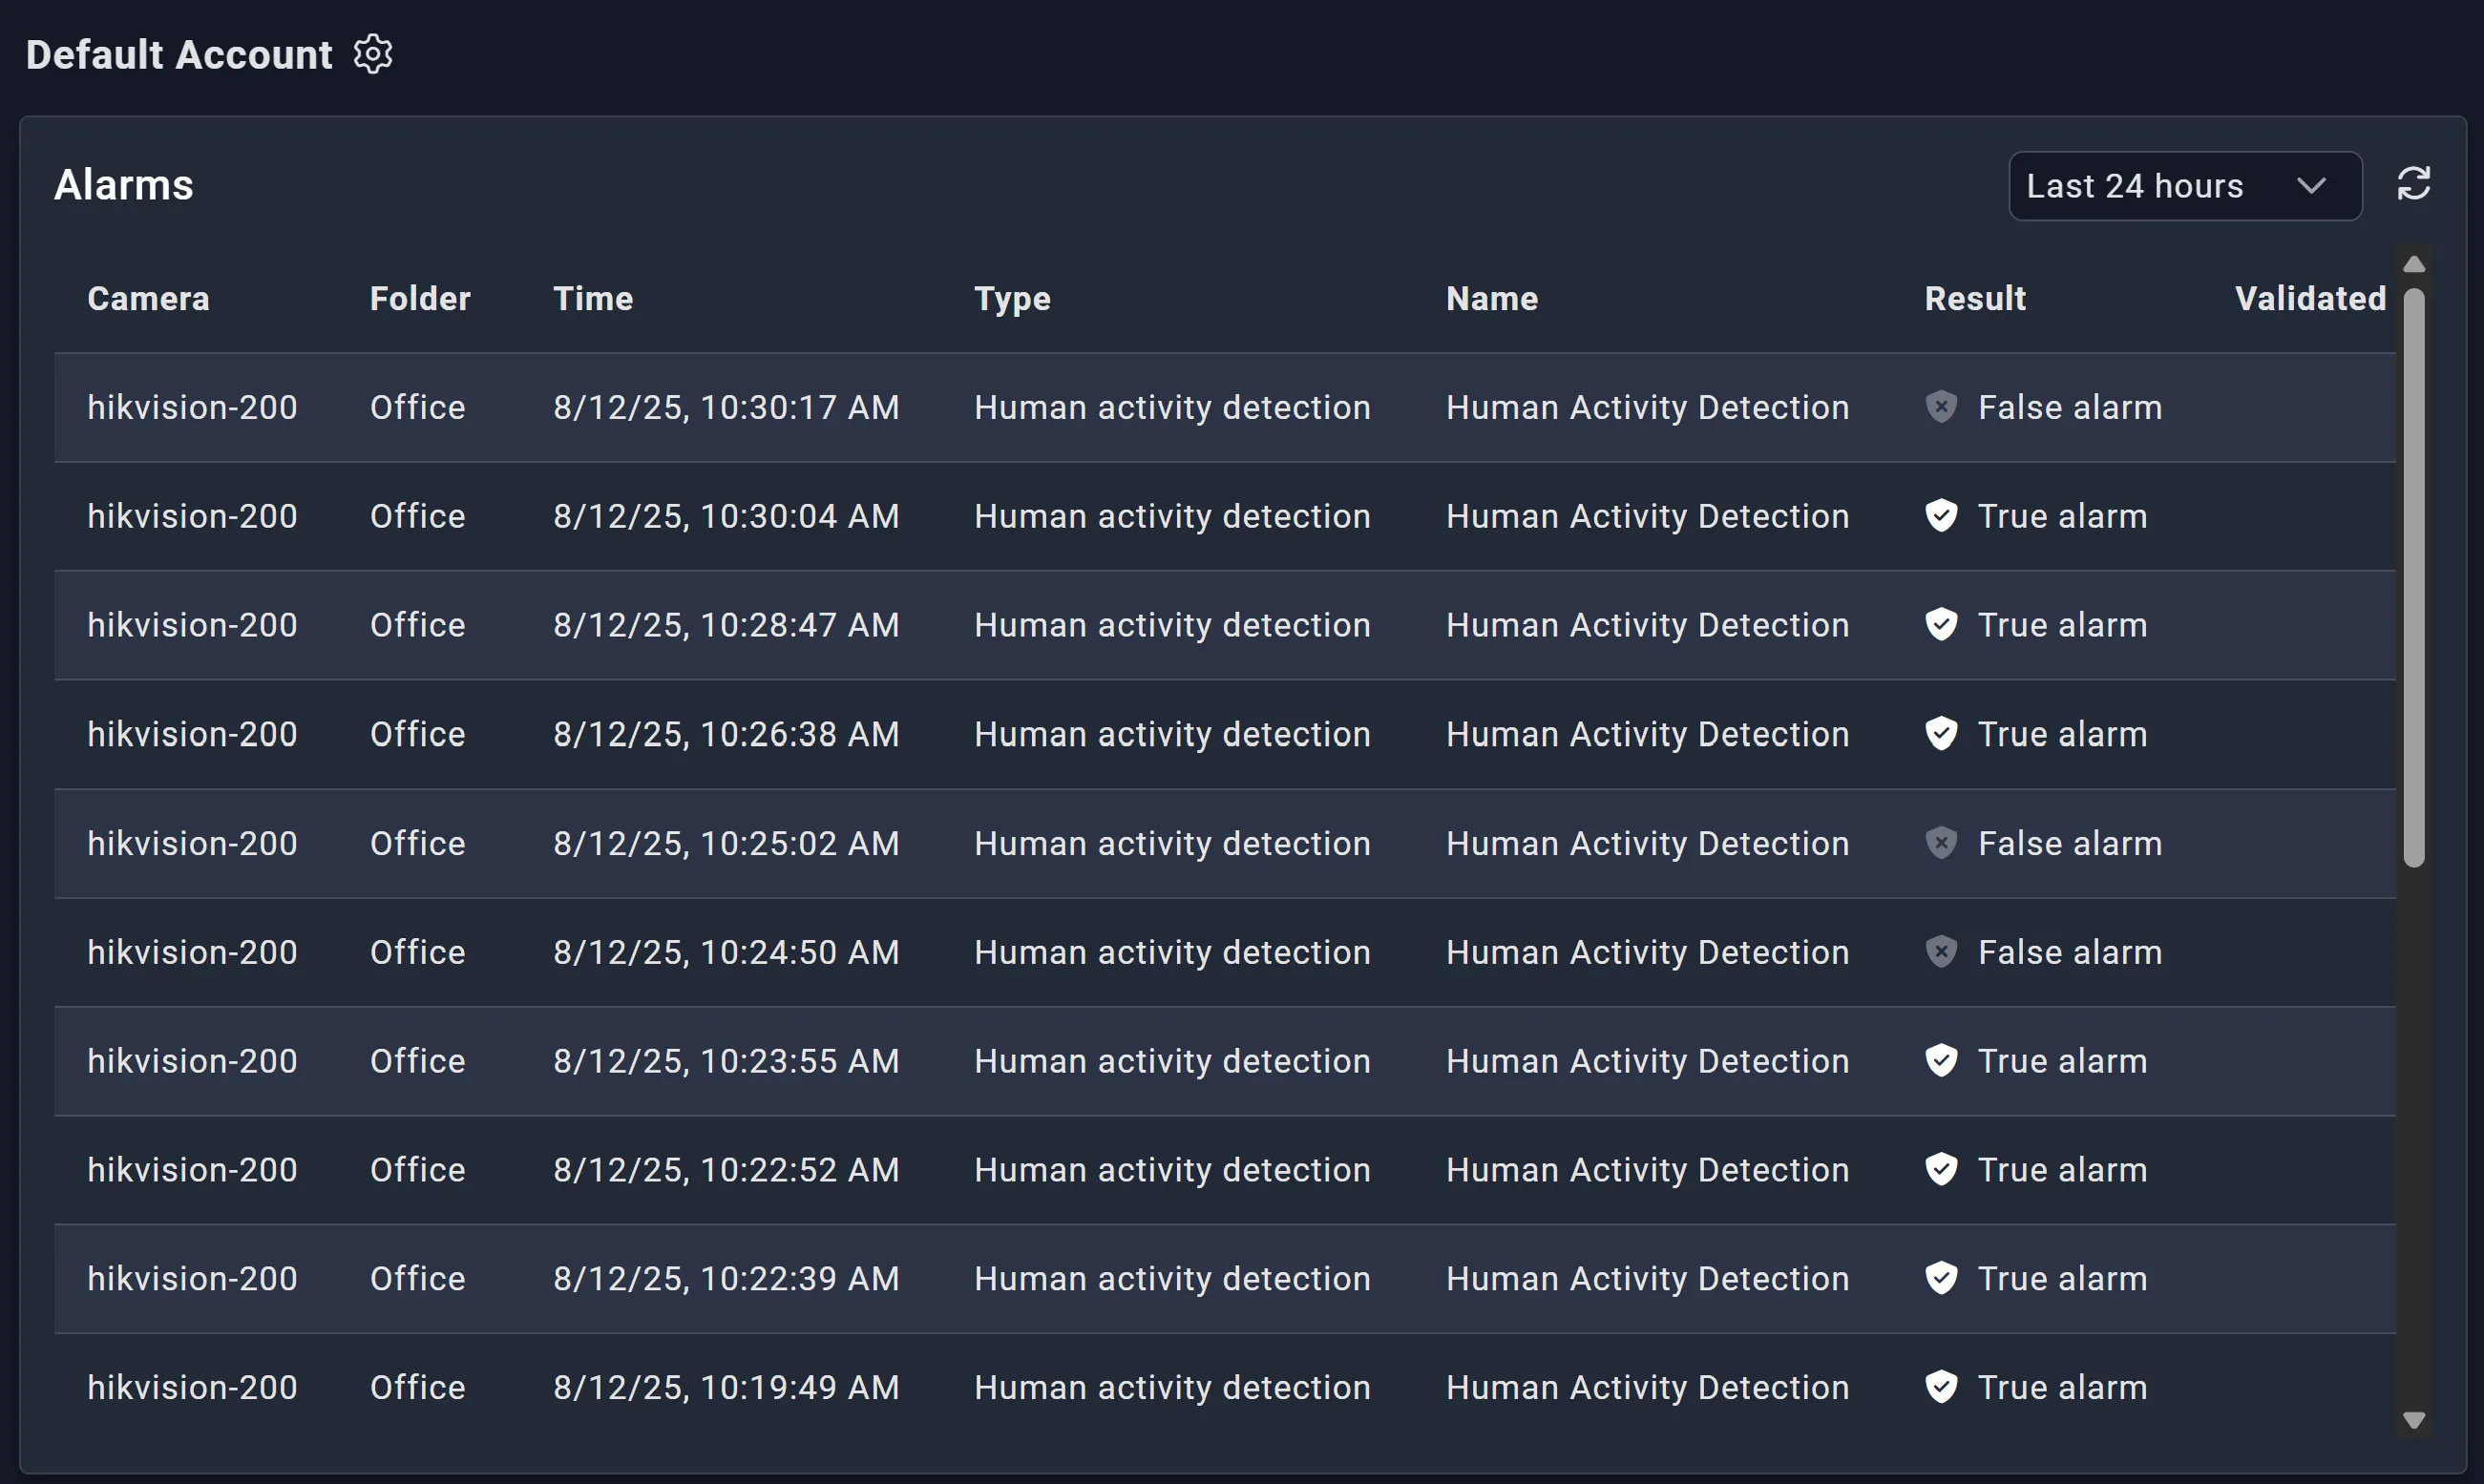Click the true alarm shield icon for 10:23:55 AM

tap(1941, 1061)
